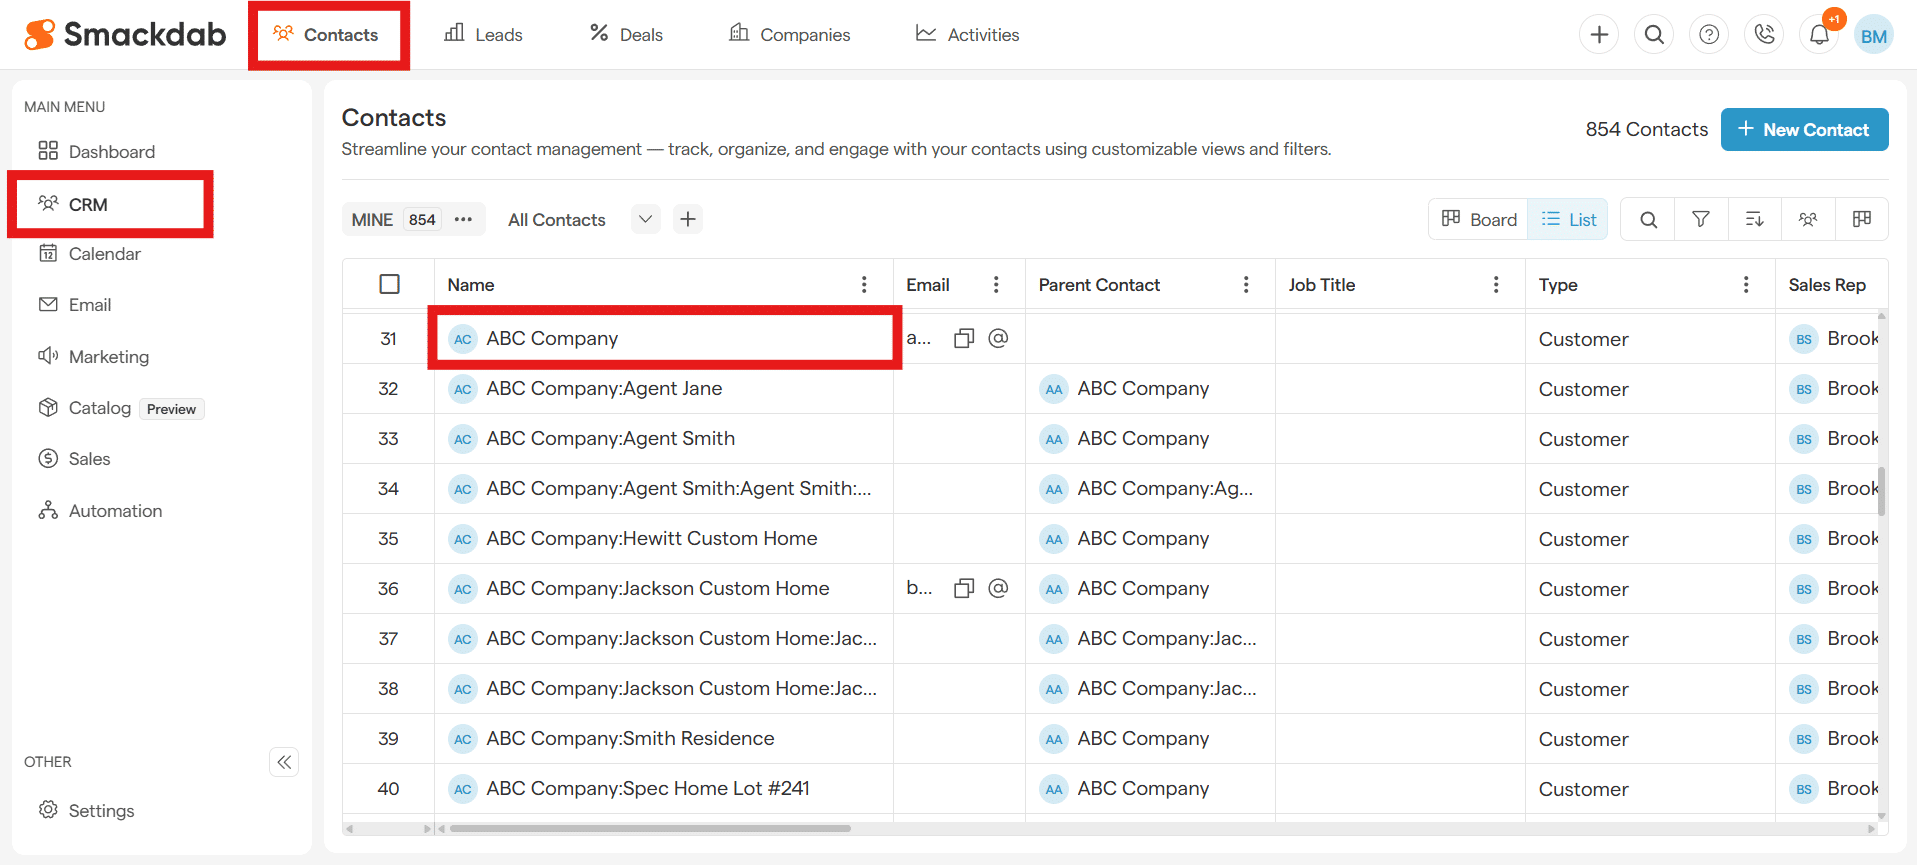
Task: Open the sort icon in list toolbar
Action: pyautogui.click(x=1754, y=219)
